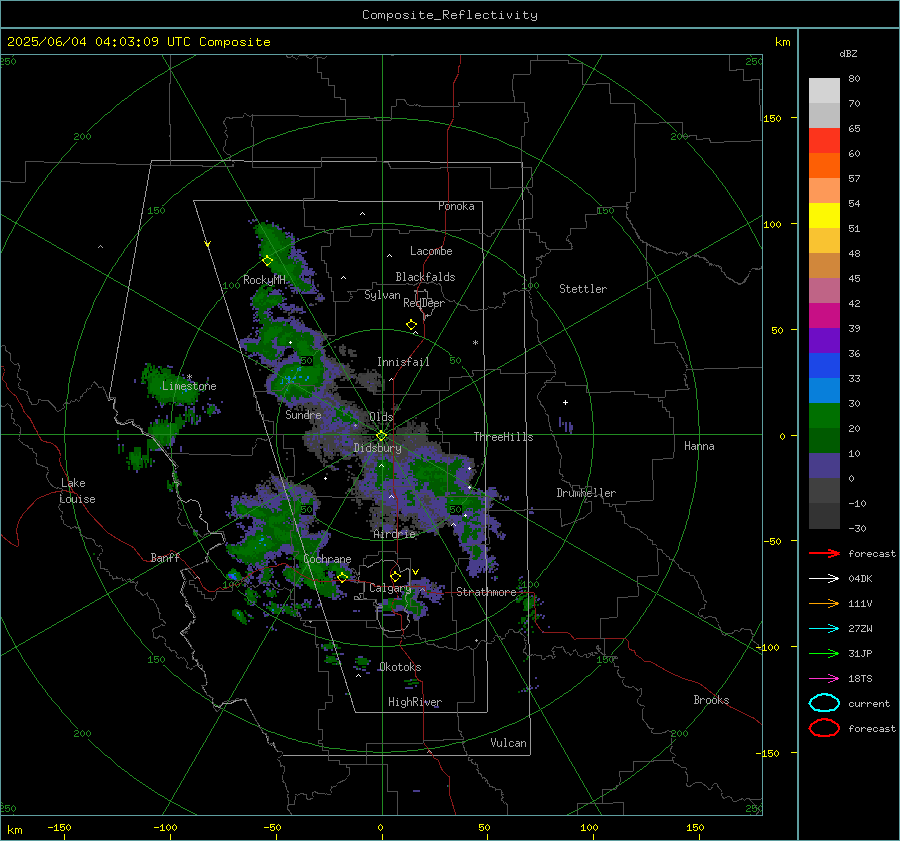Click the Limestone label on map
Screen dimensions: 900x841
pyautogui.click(x=189, y=386)
